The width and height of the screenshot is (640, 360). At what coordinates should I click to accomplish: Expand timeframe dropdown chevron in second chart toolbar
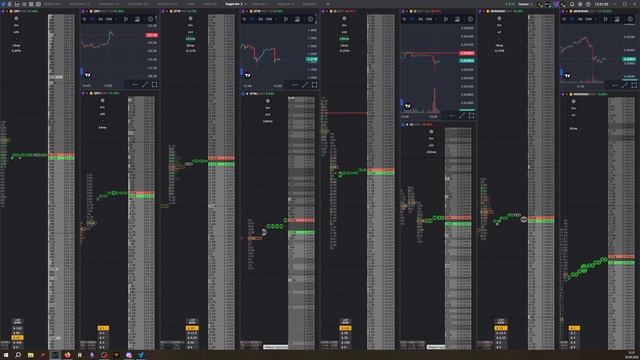[x=276, y=19]
